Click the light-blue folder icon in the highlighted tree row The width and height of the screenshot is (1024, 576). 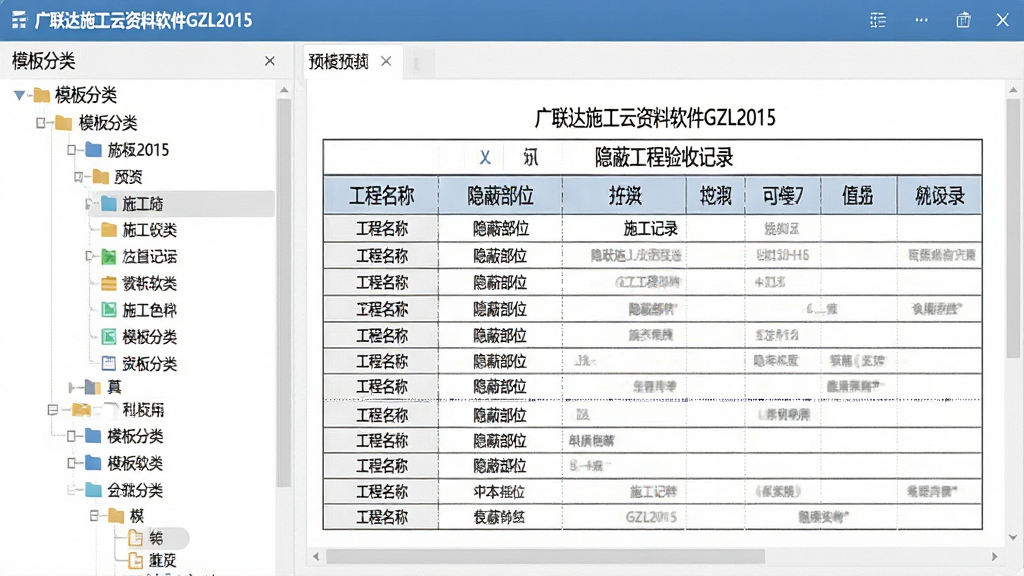(x=108, y=204)
